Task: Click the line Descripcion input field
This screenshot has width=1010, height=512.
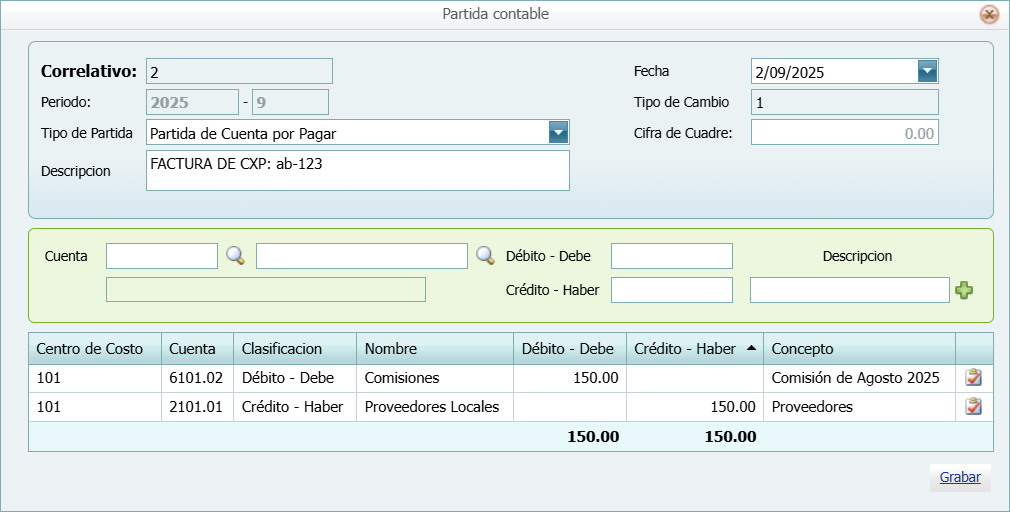Action: [850, 290]
